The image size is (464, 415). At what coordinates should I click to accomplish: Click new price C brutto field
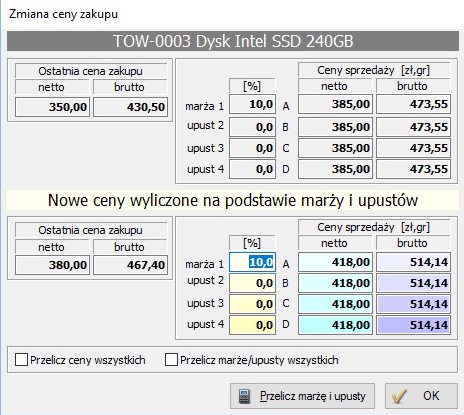413,304
